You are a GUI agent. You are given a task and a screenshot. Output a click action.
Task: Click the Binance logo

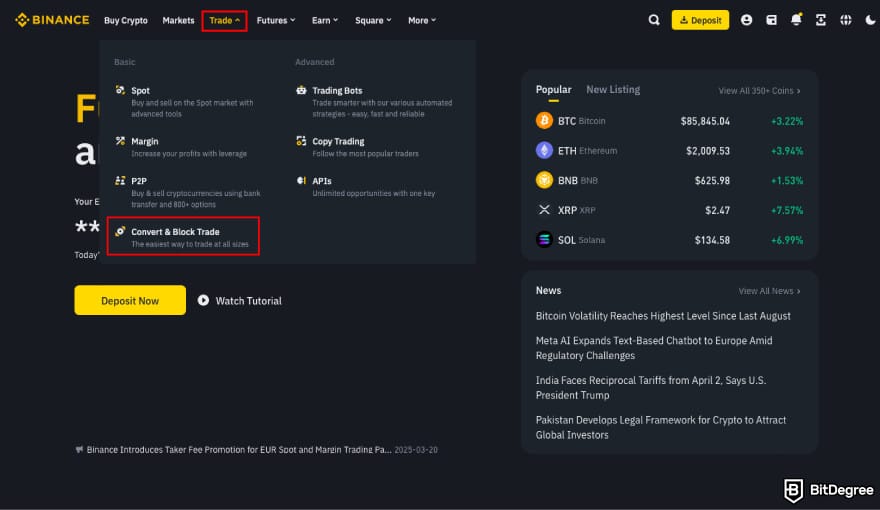tap(52, 20)
